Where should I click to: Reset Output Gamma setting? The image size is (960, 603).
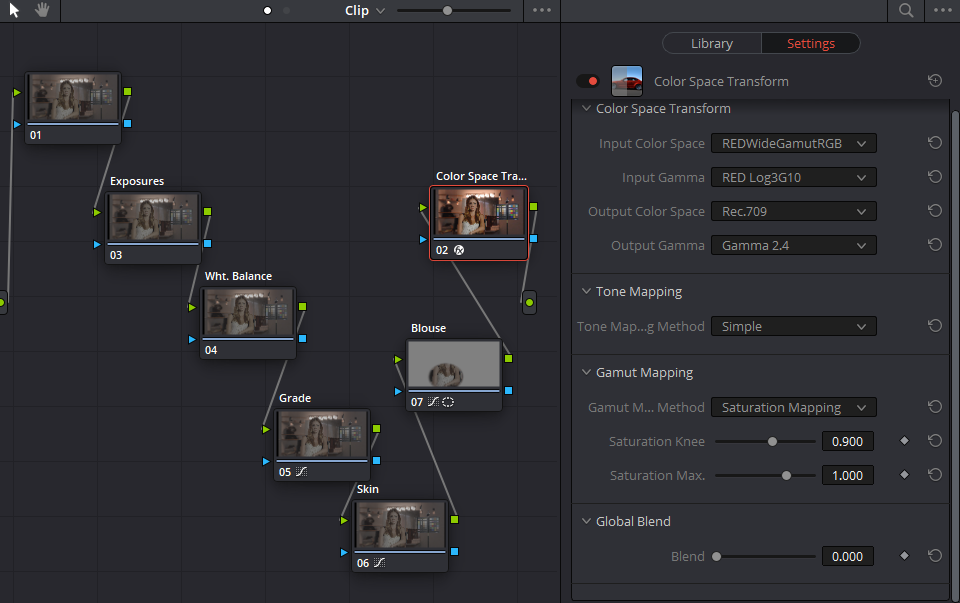935,245
